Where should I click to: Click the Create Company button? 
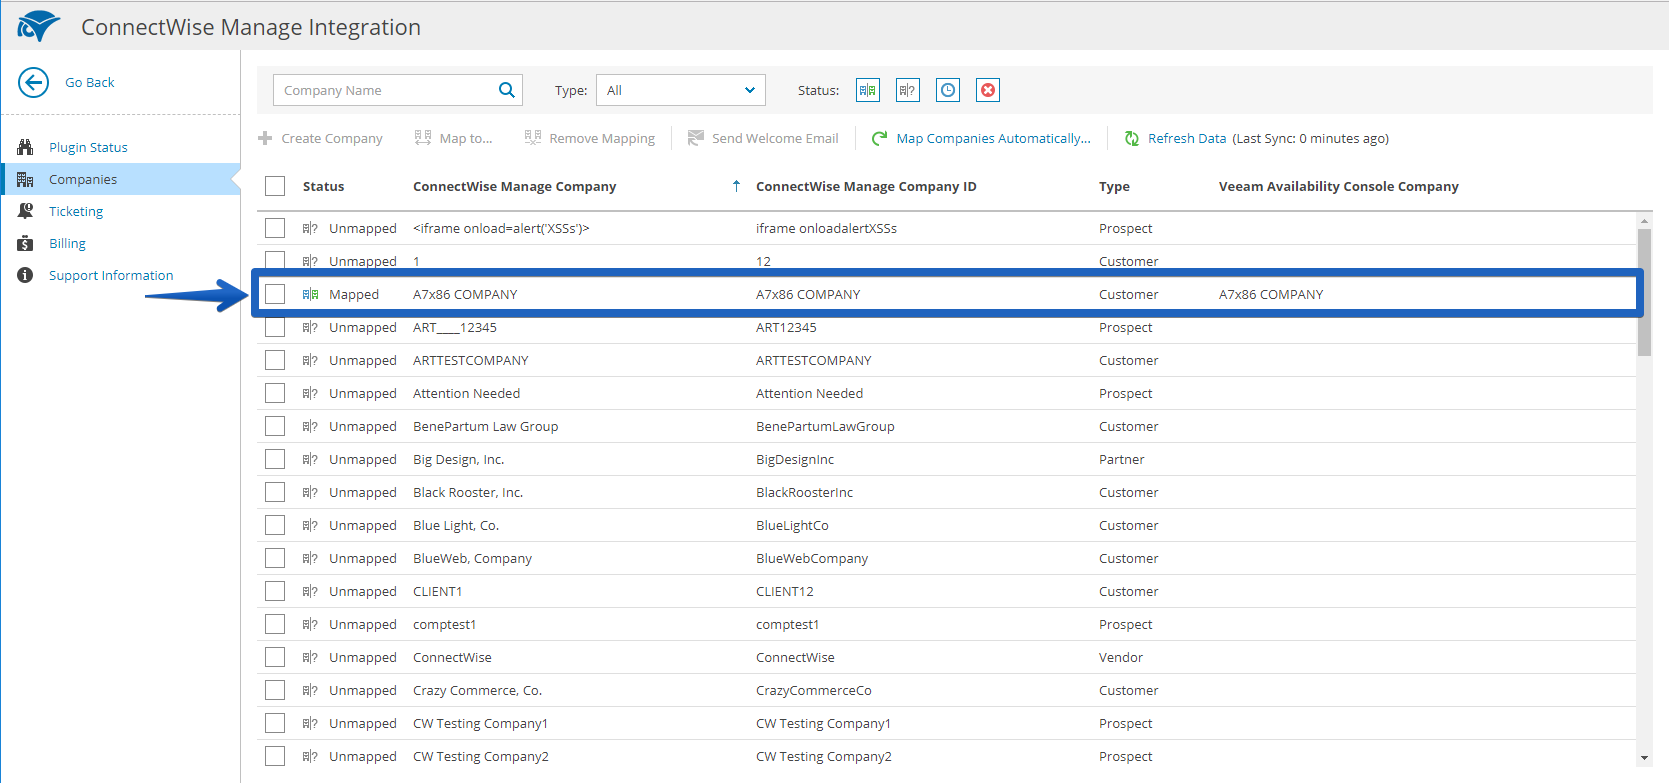(320, 138)
